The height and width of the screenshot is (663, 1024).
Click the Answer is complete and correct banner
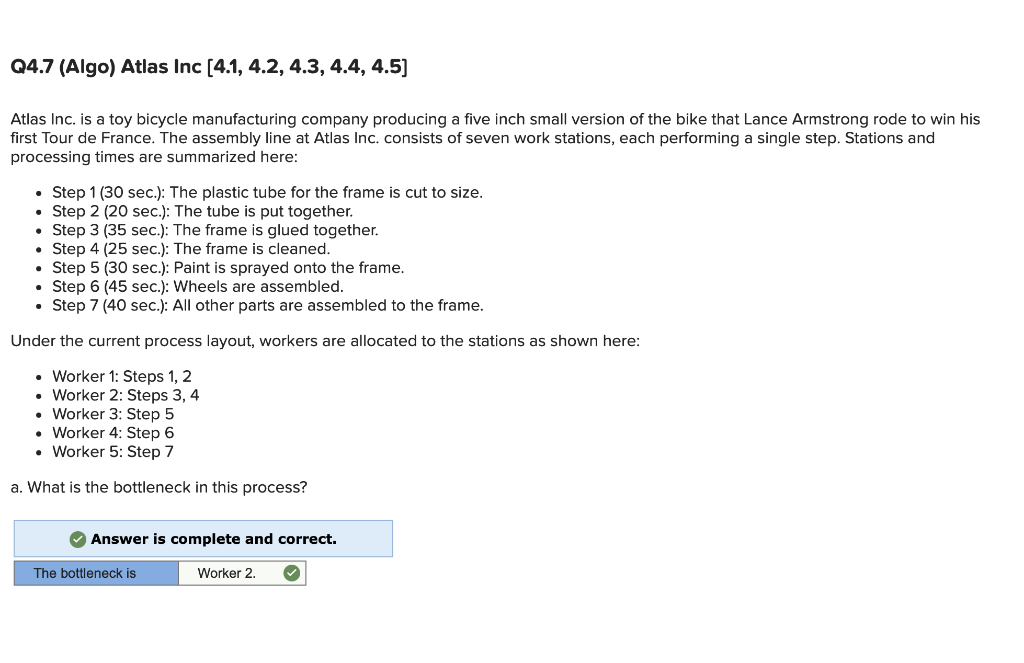203,538
